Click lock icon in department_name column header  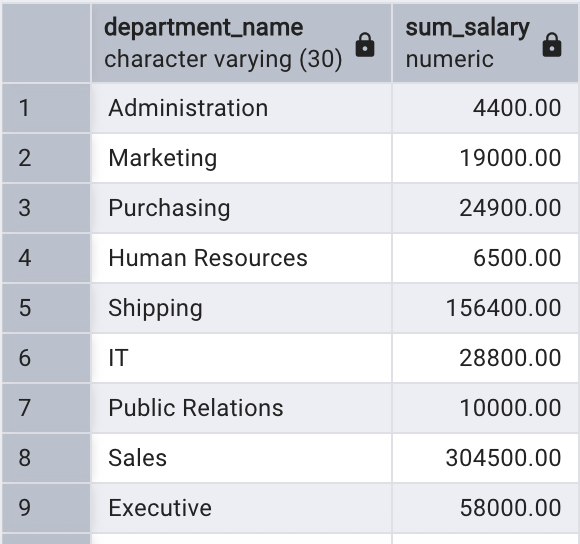click(x=365, y=45)
